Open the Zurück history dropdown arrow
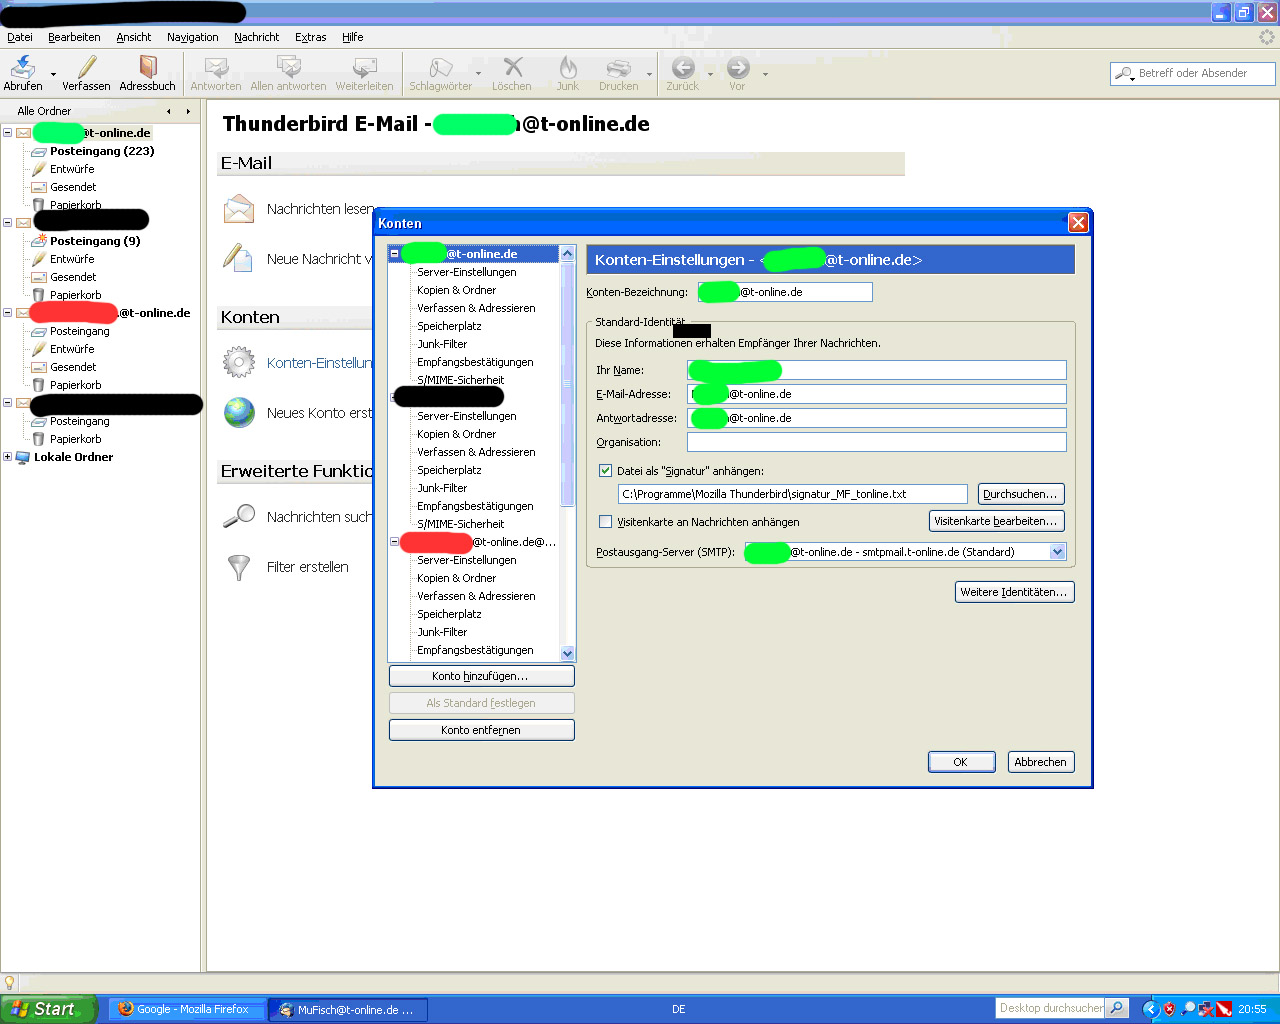1280x1024 pixels. coord(710,74)
